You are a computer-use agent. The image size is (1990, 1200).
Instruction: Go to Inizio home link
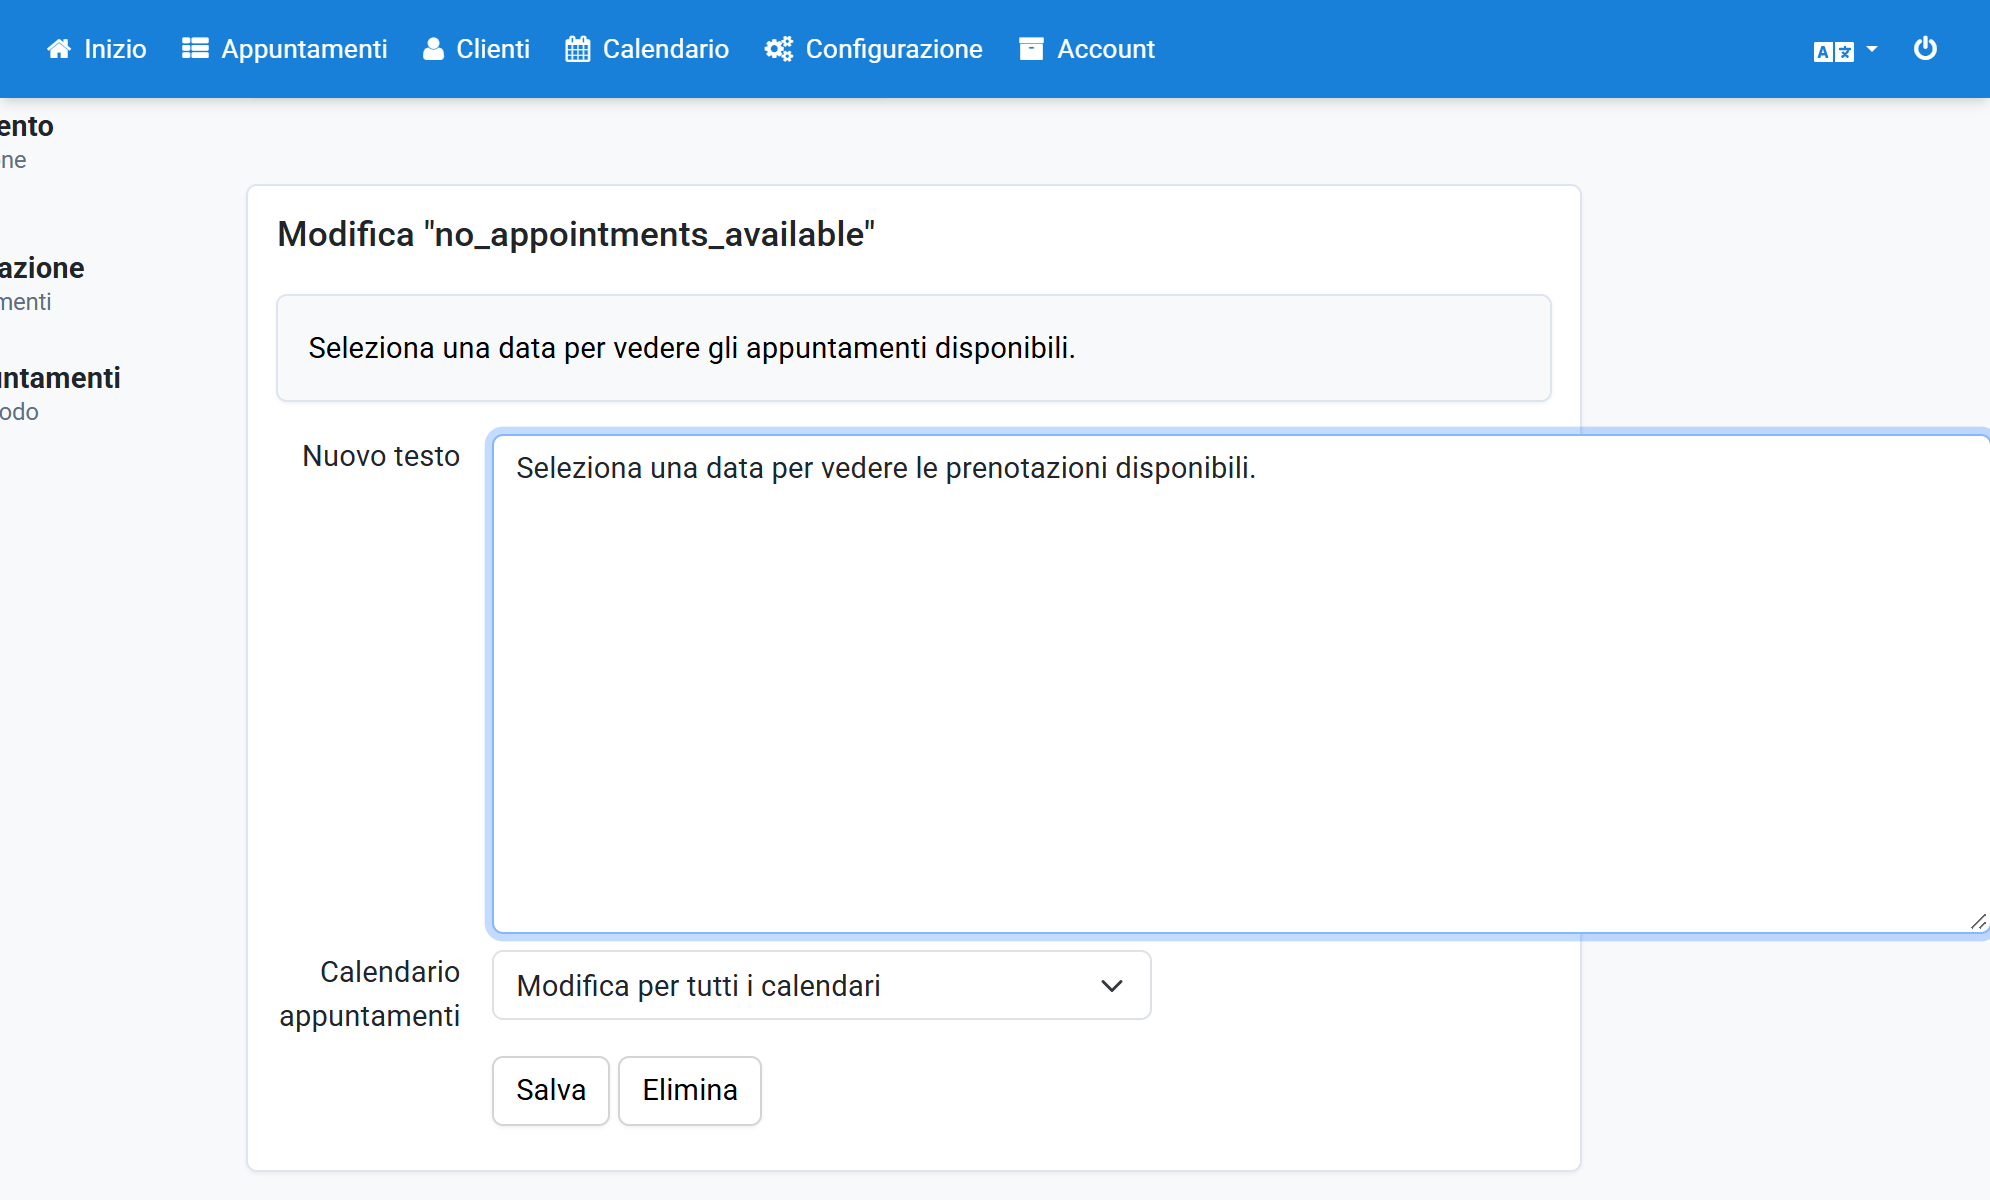[x=115, y=49]
